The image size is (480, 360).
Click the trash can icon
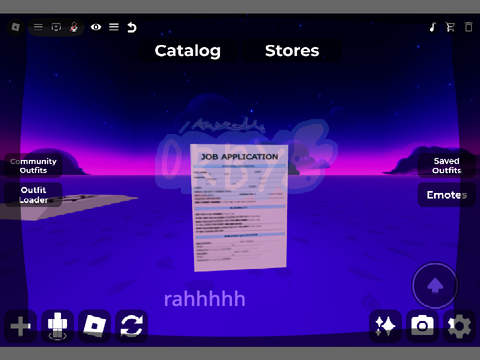coord(469,27)
